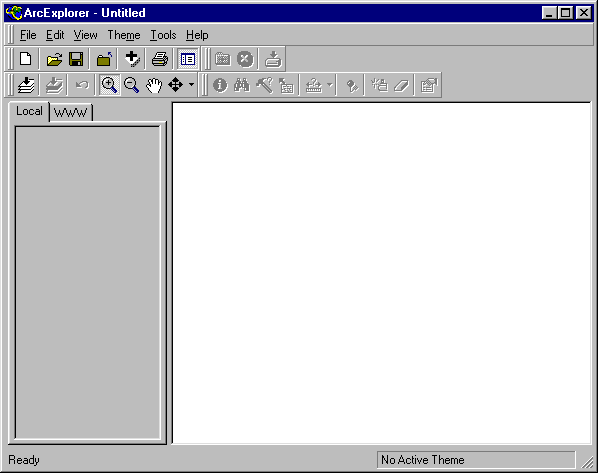Open the Tools menu

coord(163,35)
